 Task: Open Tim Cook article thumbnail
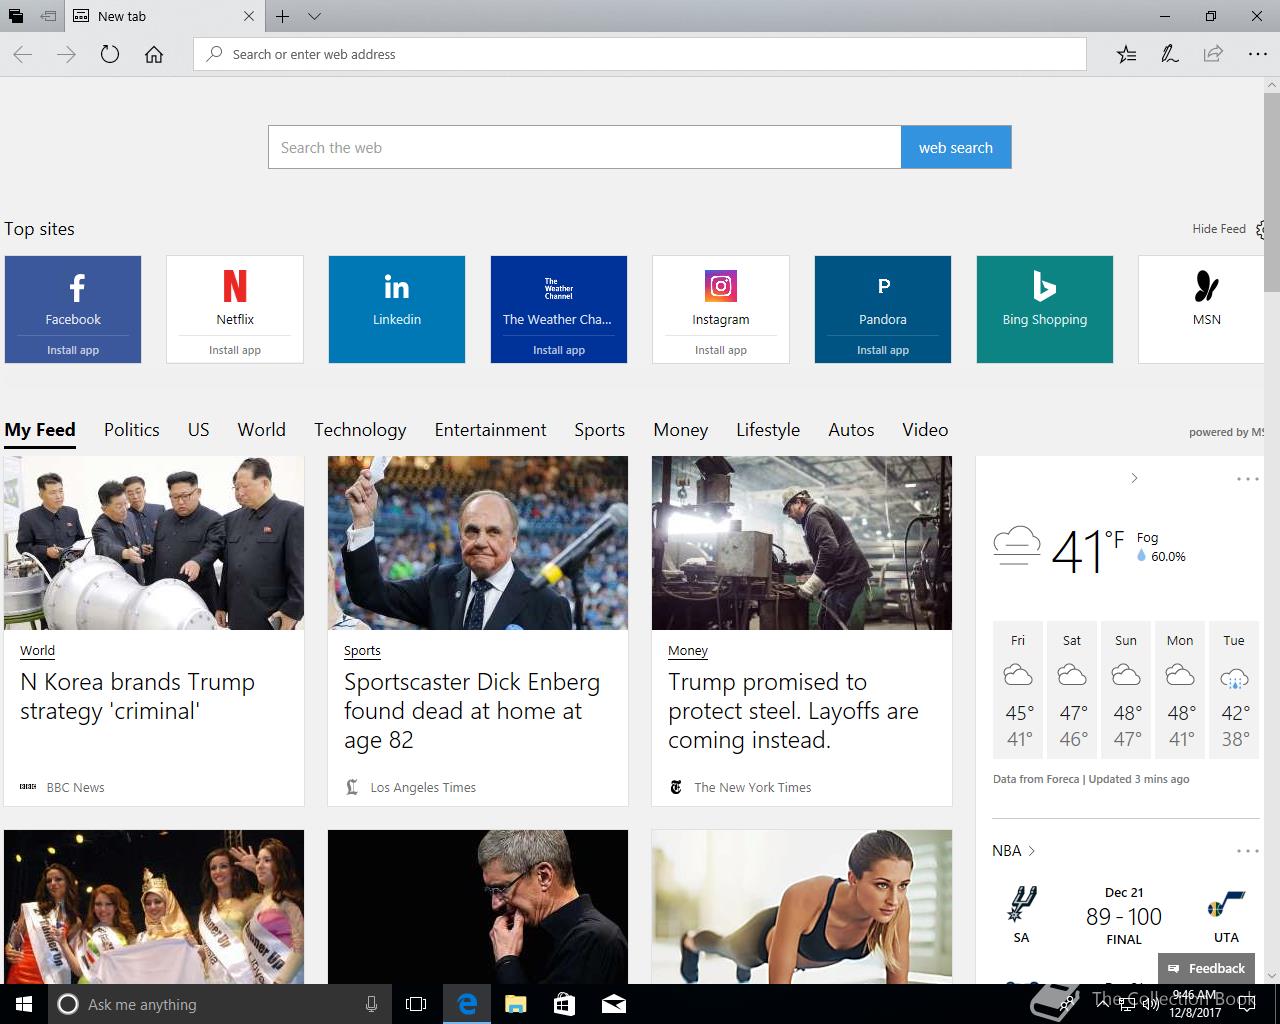pyautogui.click(x=478, y=907)
